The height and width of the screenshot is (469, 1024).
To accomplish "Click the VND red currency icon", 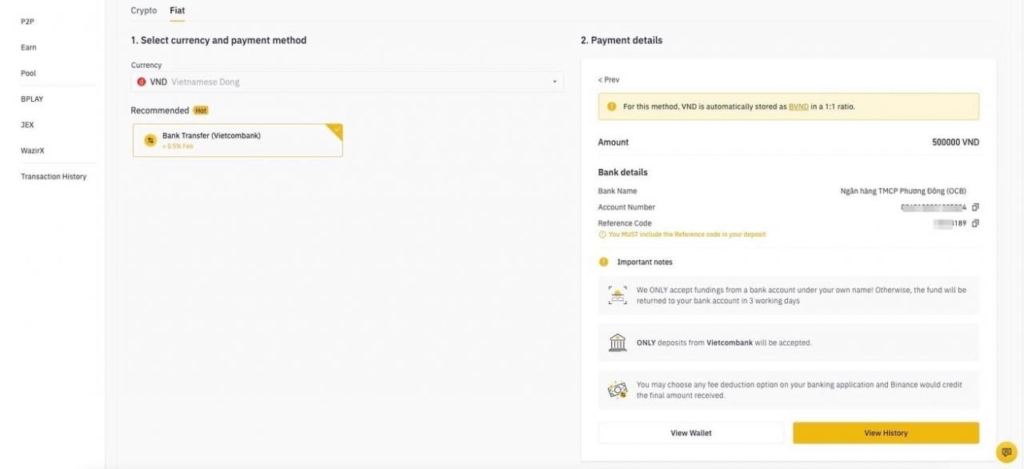I will [142, 82].
